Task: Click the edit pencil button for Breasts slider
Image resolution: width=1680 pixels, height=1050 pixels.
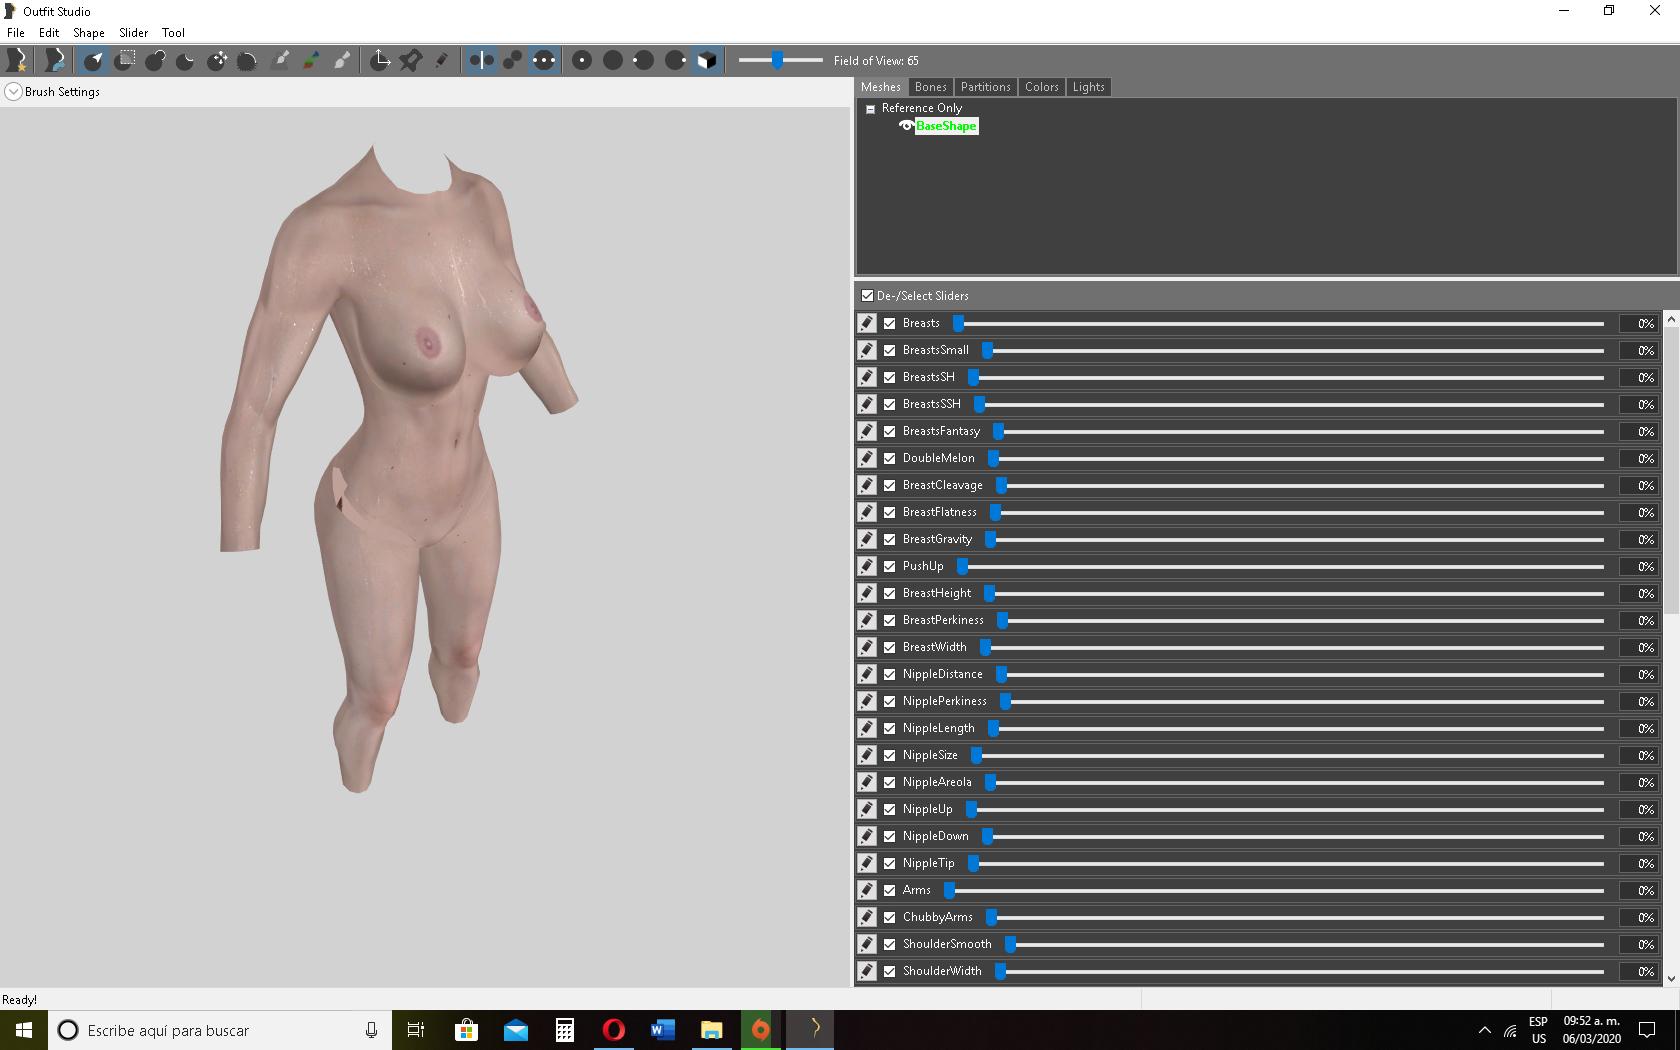Action: point(867,323)
